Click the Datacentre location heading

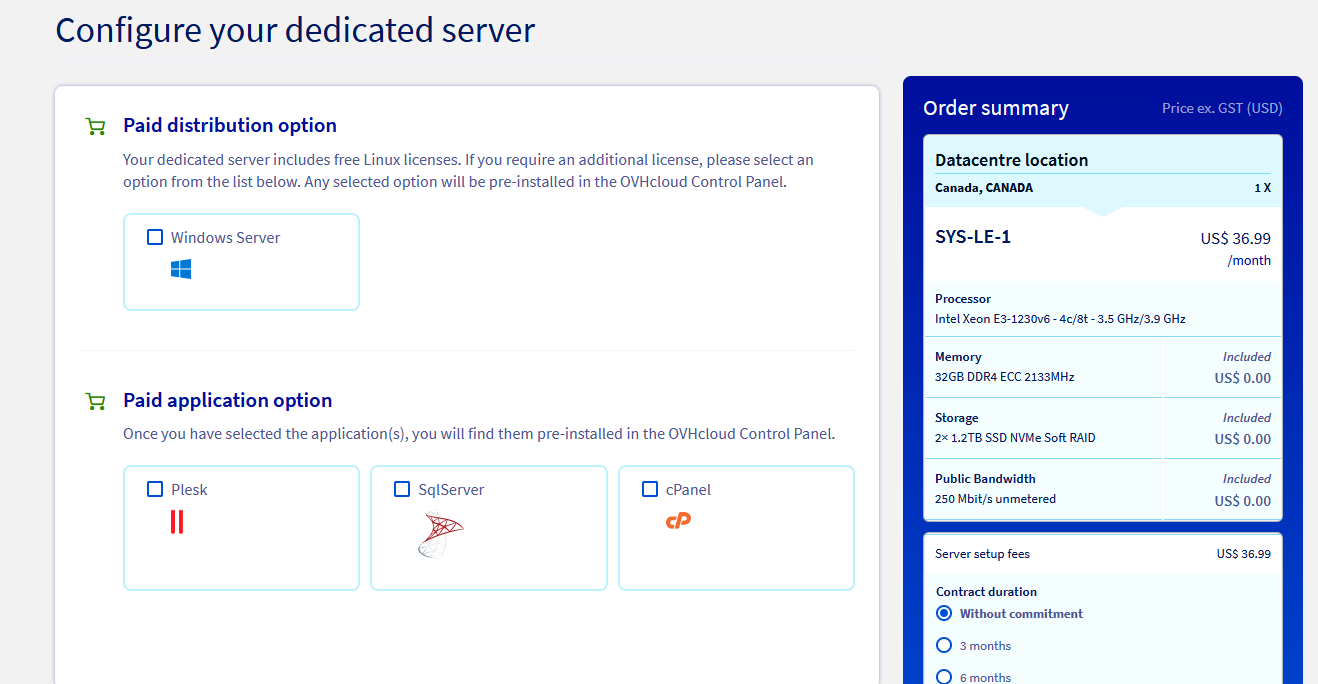[x=1011, y=160]
